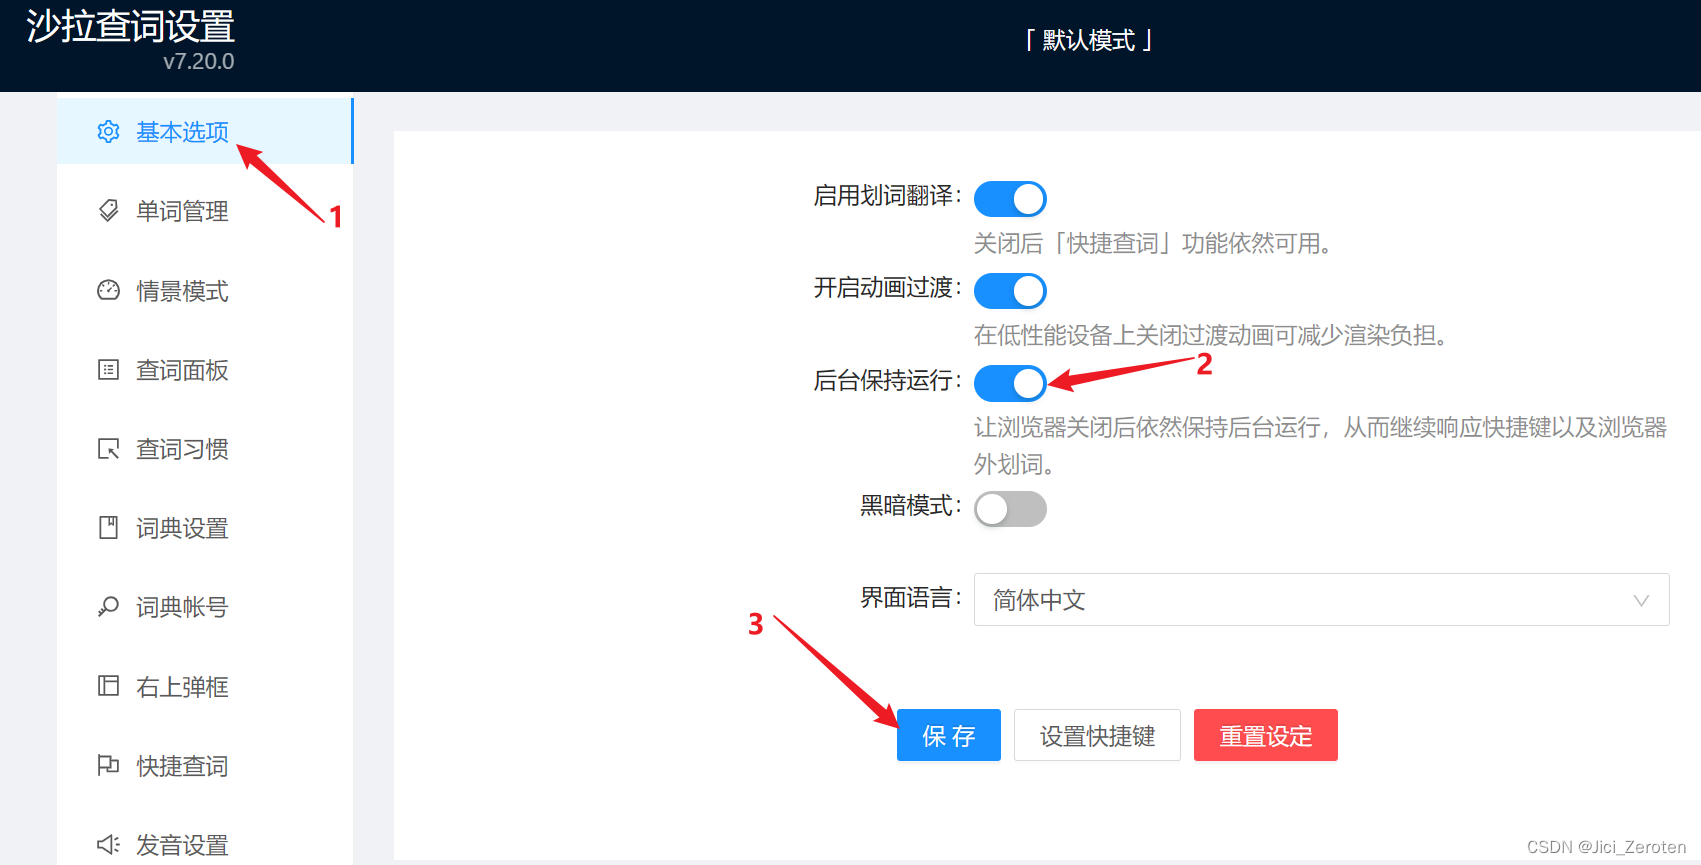Click the tag icon beside 单词管理
Screen dimensions: 1701x865
(x=108, y=211)
